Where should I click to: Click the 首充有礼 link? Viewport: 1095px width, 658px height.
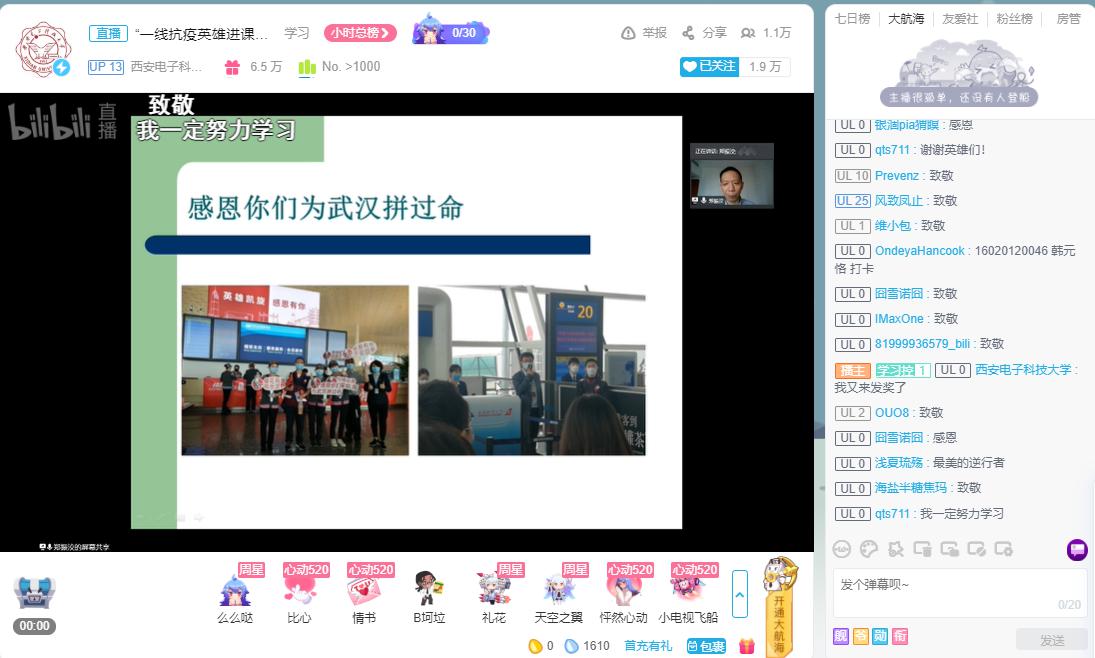click(648, 646)
